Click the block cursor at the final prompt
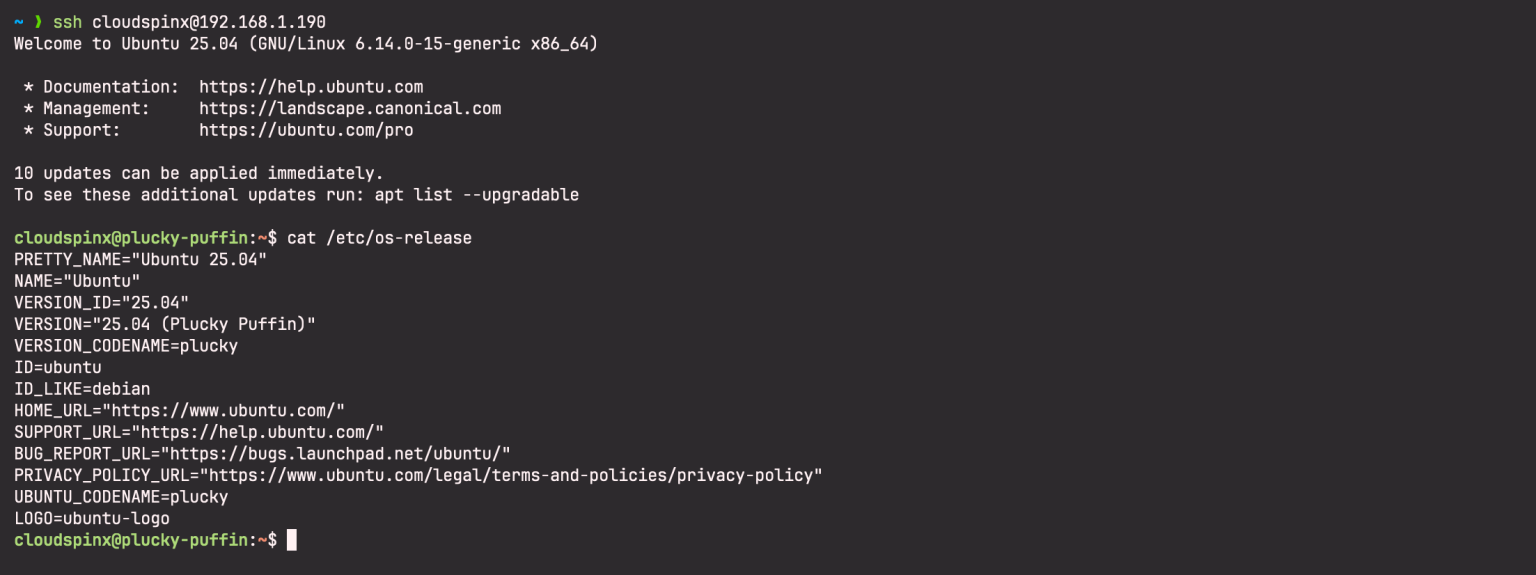The image size is (1536, 575). point(292,540)
